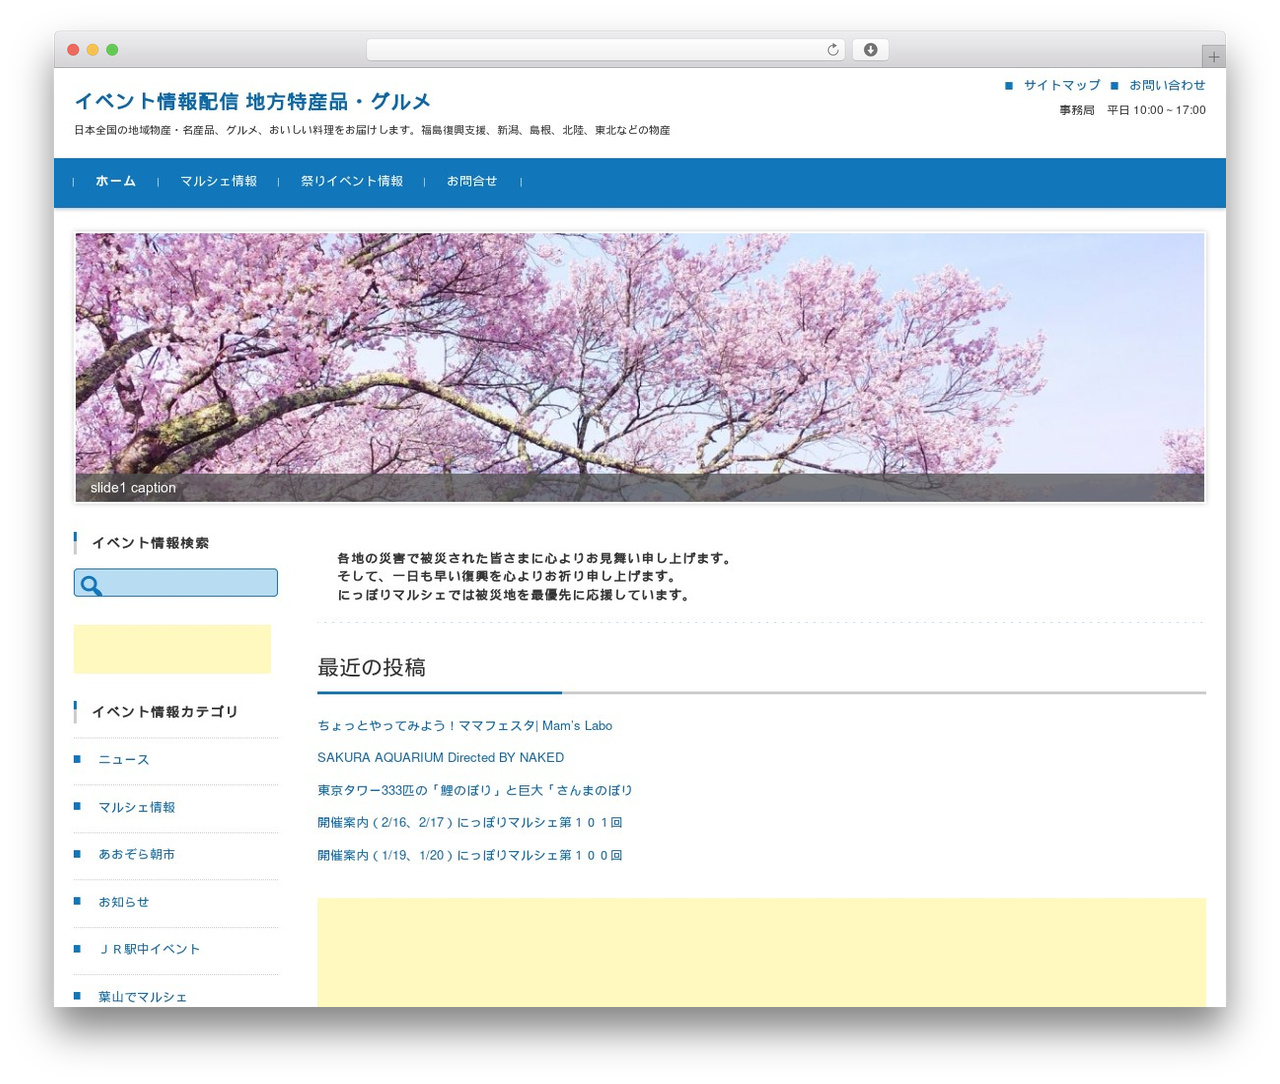Click the cherry blossom slider image
Screen dimensions: 1280x1084
pyautogui.click(x=640, y=367)
